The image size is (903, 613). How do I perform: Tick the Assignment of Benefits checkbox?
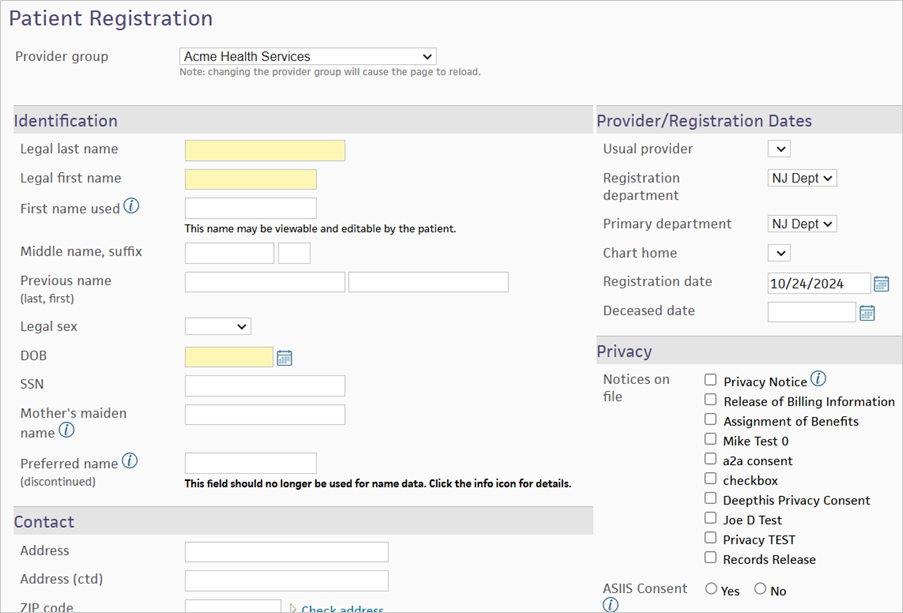[x=711, y=419]
